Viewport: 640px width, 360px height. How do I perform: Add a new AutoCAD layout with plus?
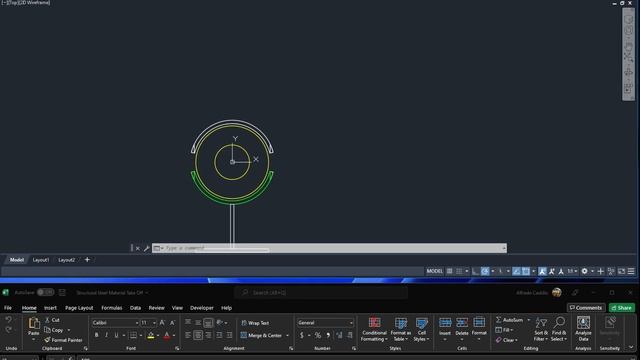[87, 260]
